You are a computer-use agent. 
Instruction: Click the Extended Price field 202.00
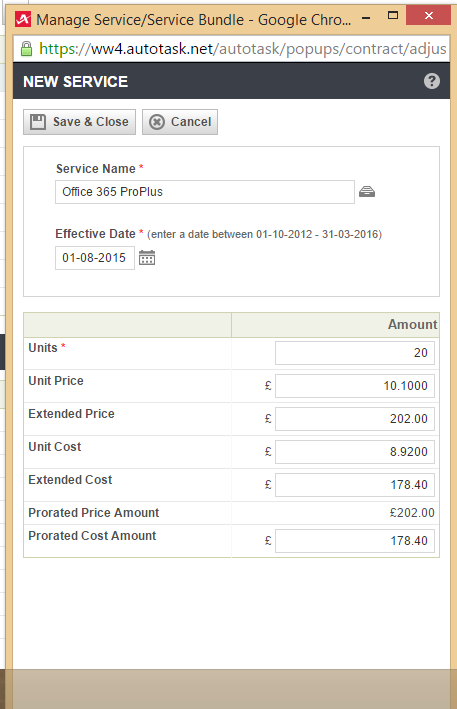[x=355, y=419]
